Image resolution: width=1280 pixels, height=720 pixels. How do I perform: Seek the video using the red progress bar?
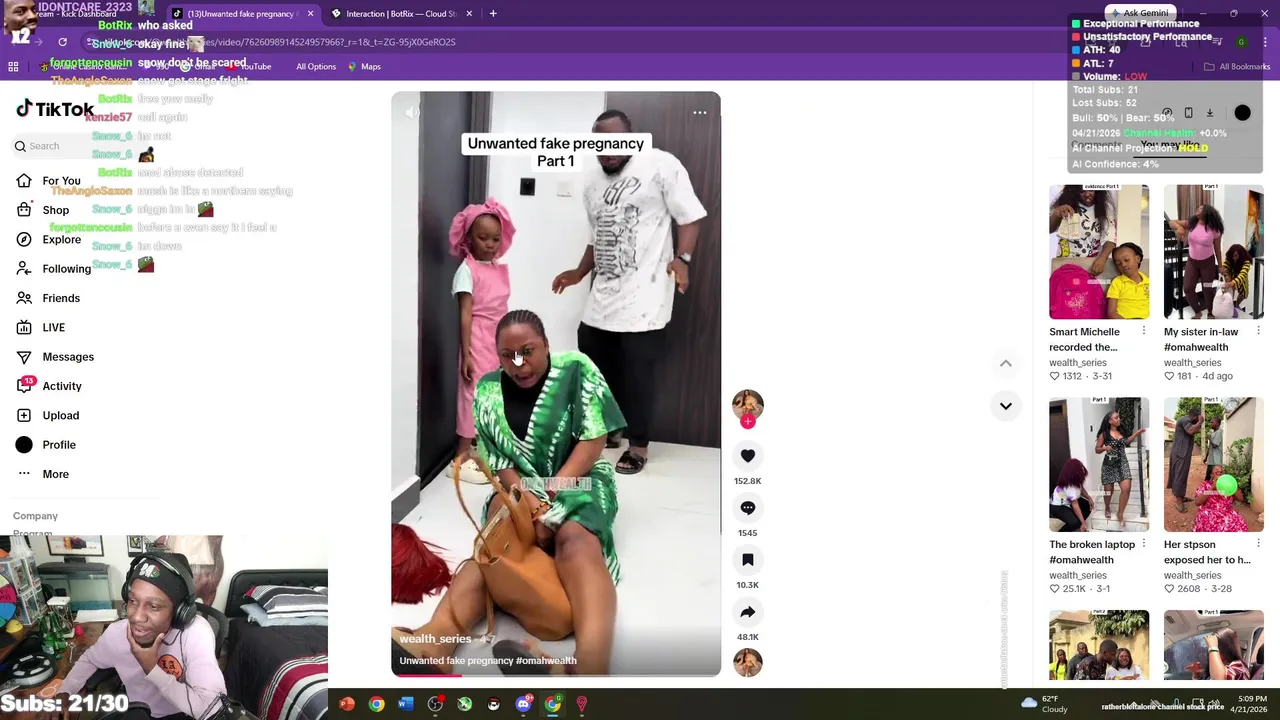tap(555, 675)
